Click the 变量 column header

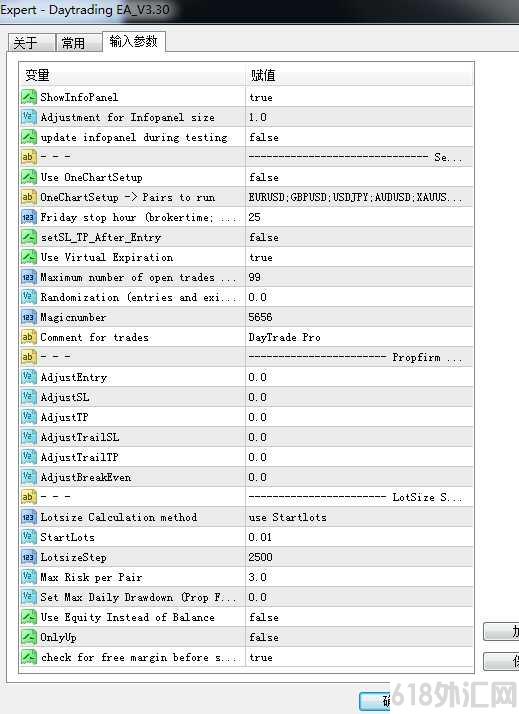[x=132, y=75]
